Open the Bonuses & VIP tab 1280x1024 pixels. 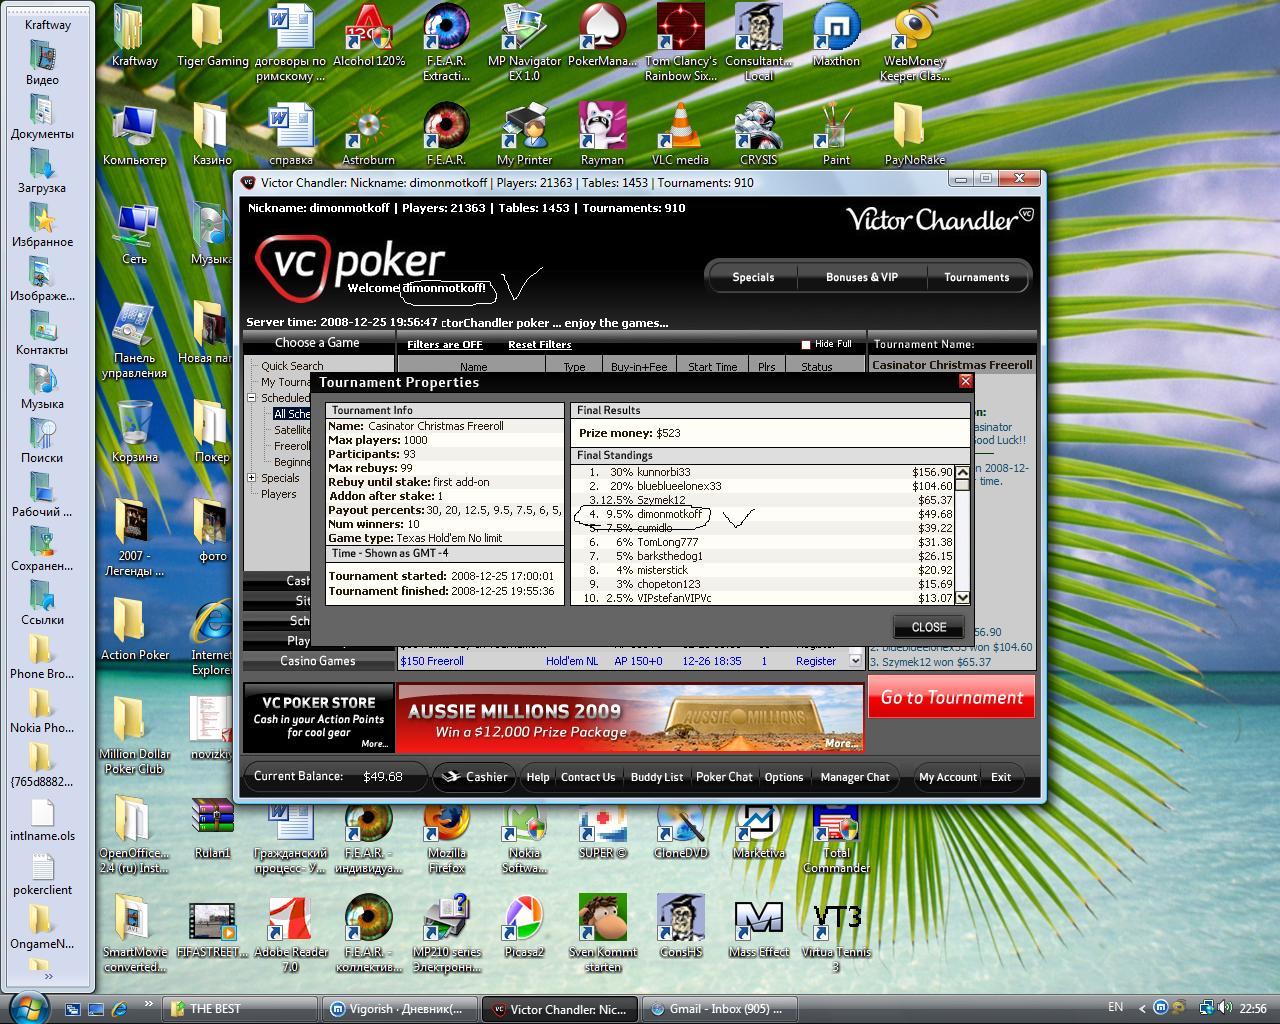tap(861, 278)
